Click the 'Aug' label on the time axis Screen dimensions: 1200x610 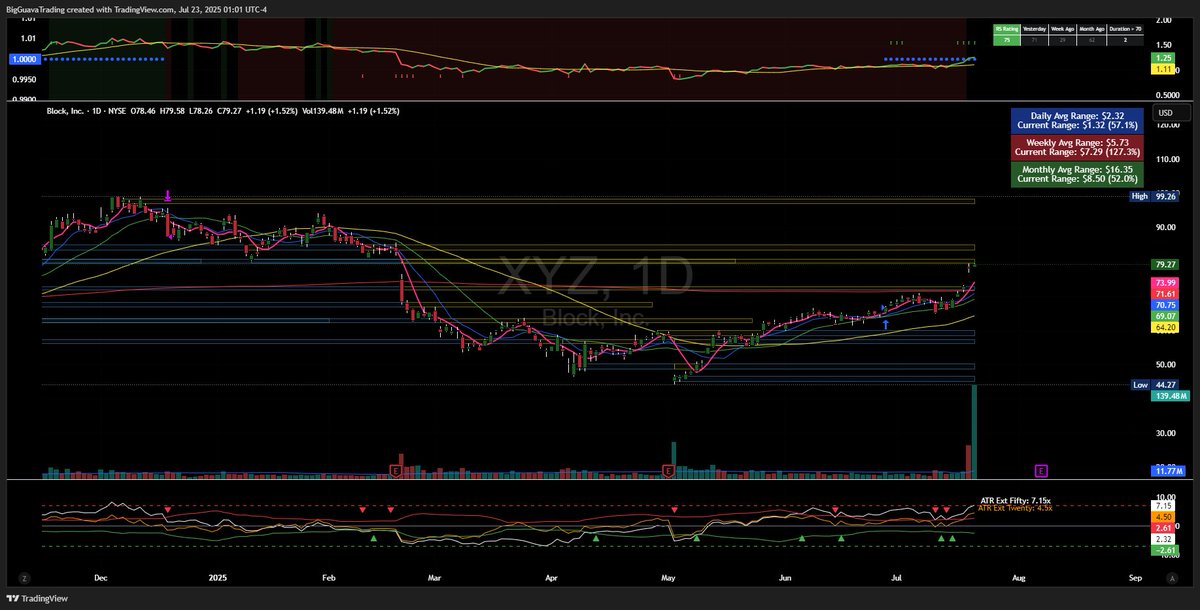pos(1019,577)
